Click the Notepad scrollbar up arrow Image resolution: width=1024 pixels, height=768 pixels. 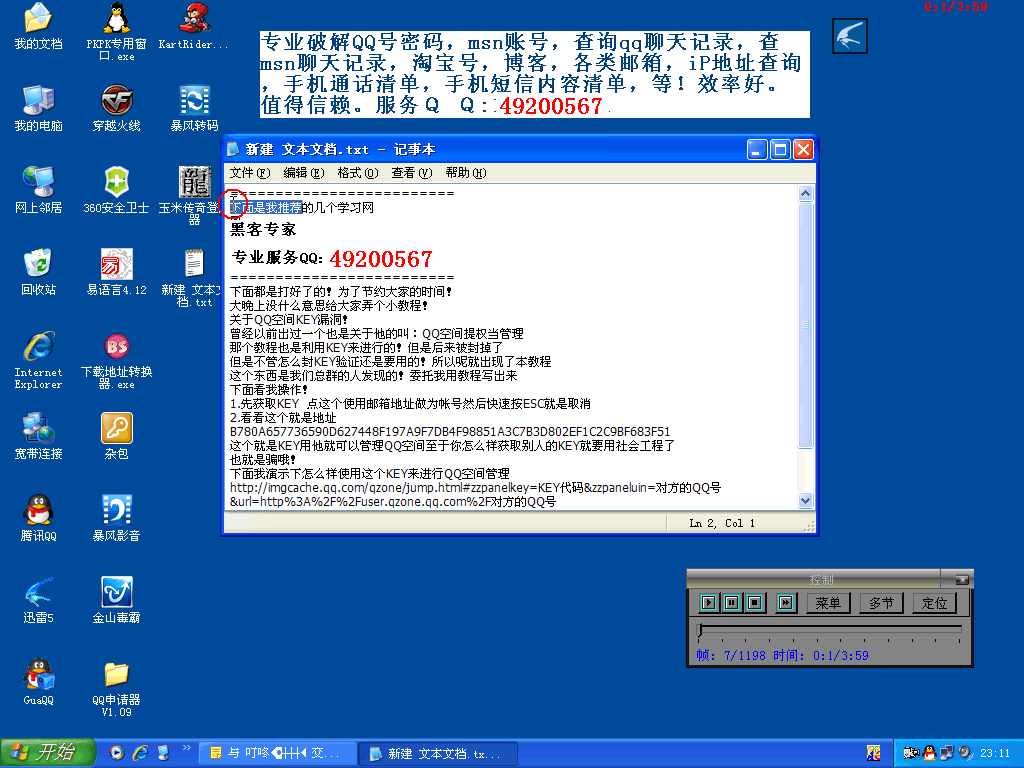coord(805,193)
